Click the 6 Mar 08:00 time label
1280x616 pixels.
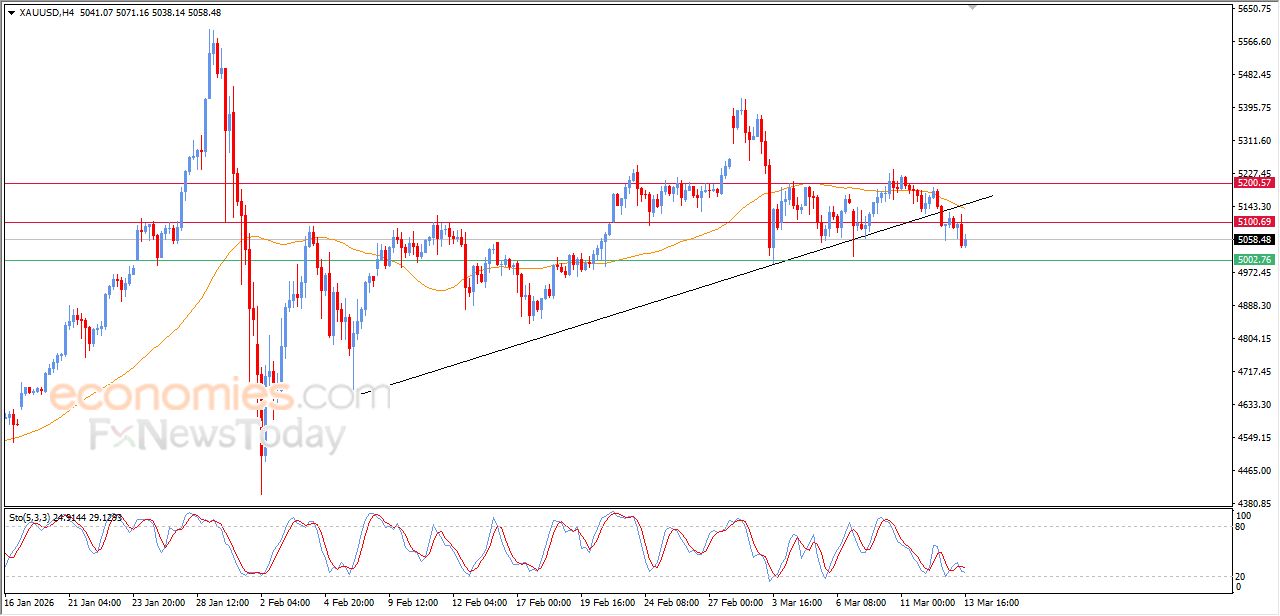click(x=862, y=603)
